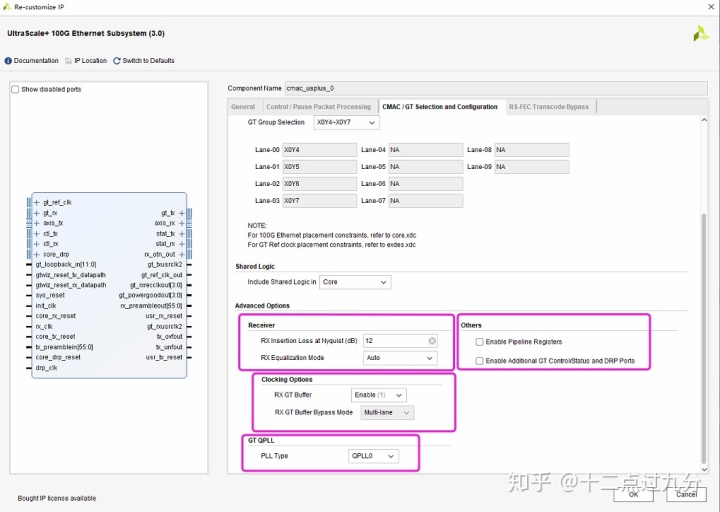
Task: Click the gt_loopback_in[11:0] port label
Action: click(x=66, y=264)
